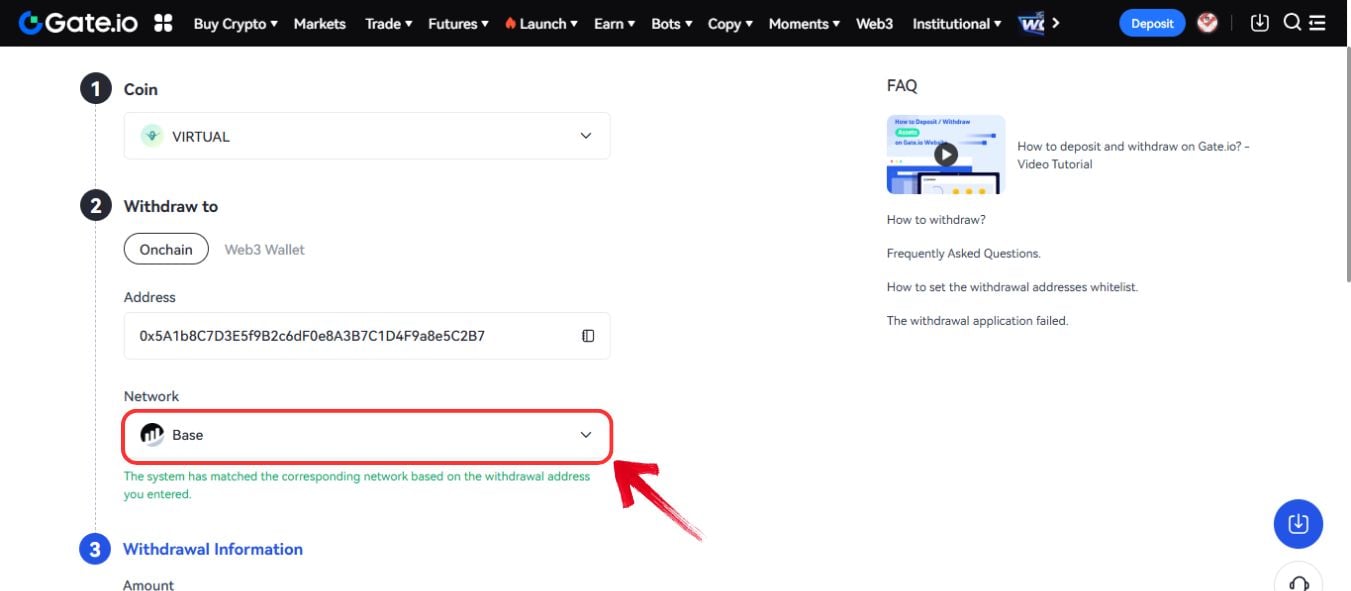Screen dimensions: 1351x591
Task: Open the VIRTUAL coin dropdown
Action: 367,136
